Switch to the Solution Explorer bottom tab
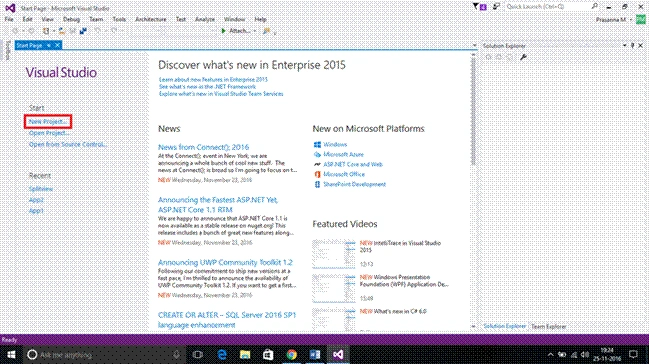 505,326
